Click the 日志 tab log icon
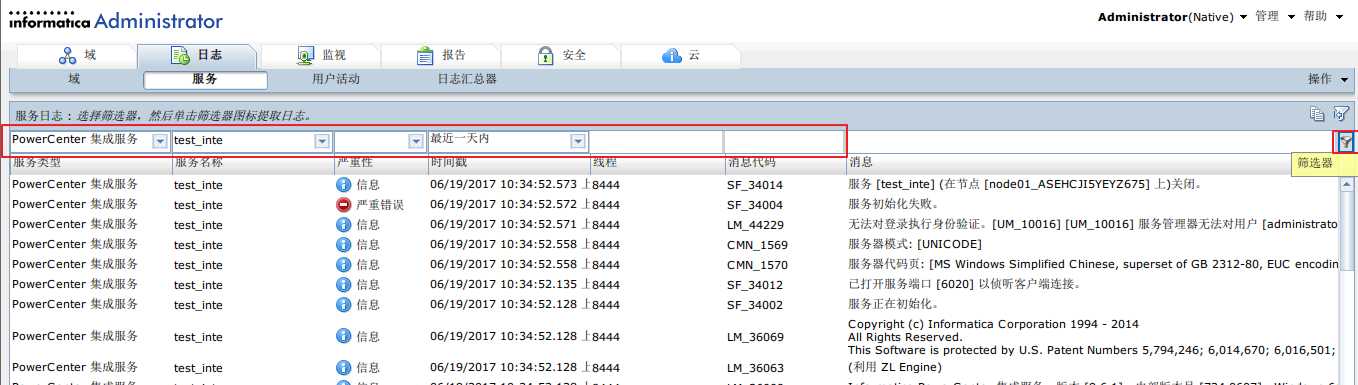Screen dimensions: 1358x385 point(180,55)
